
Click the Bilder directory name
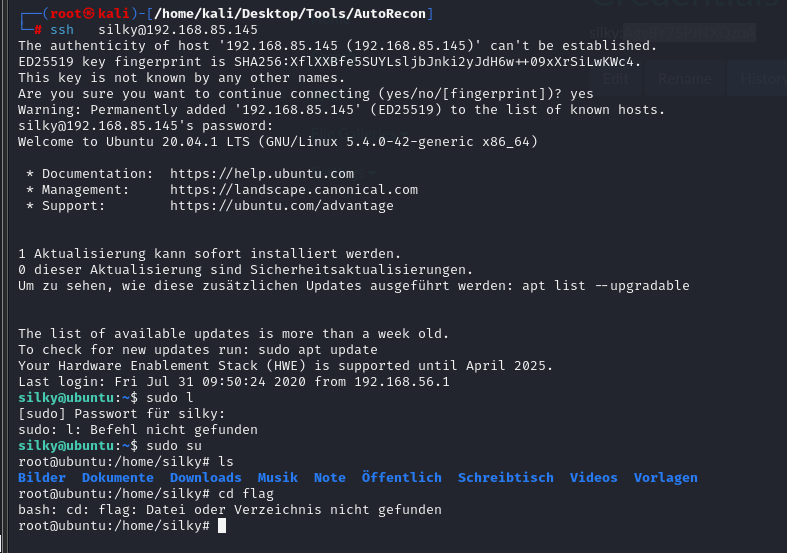pyautogui.click(x=42, y=478)
